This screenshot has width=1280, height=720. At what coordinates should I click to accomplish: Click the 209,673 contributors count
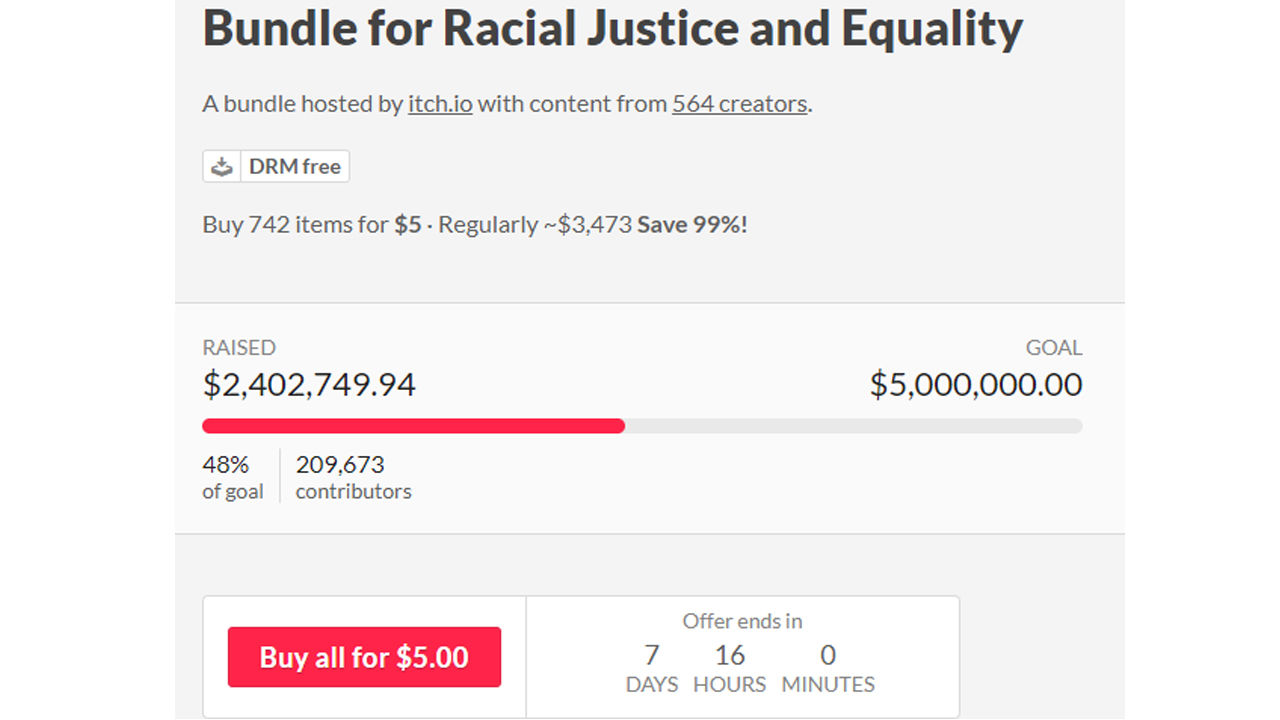pyautogui.click(x=354, y=477)
